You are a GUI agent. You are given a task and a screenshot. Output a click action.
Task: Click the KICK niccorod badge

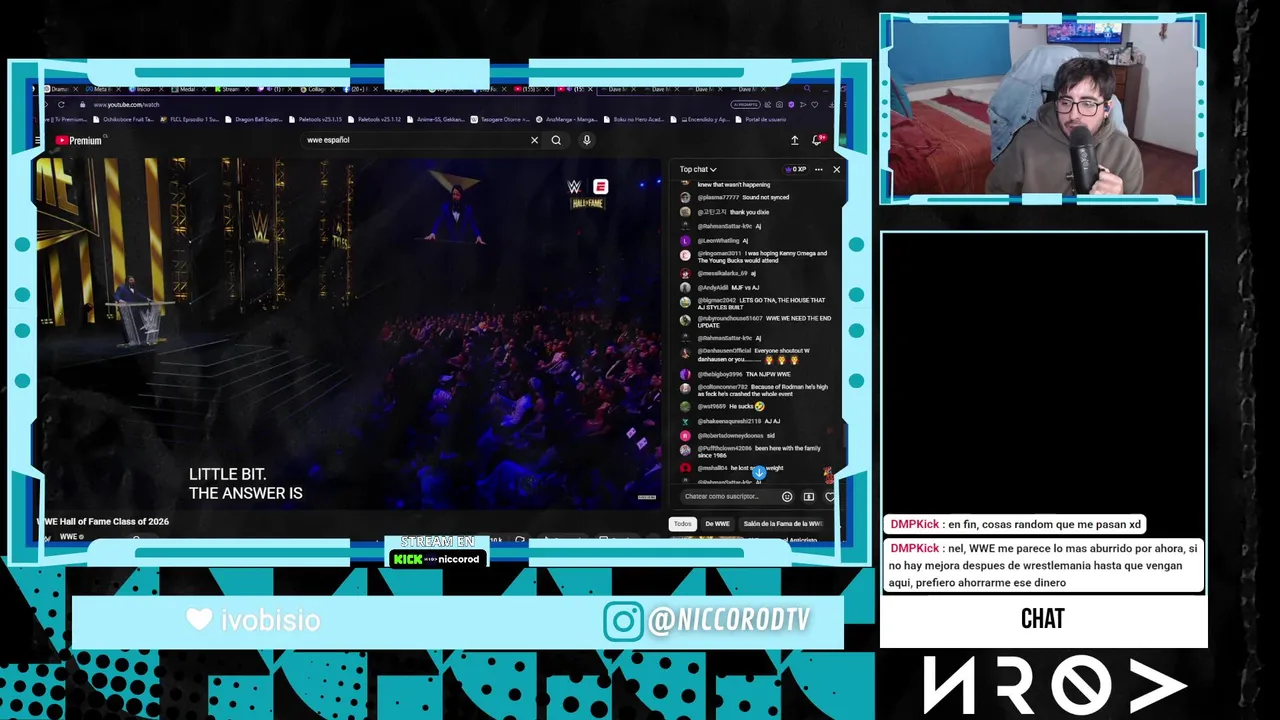click(x=437, y=559)
